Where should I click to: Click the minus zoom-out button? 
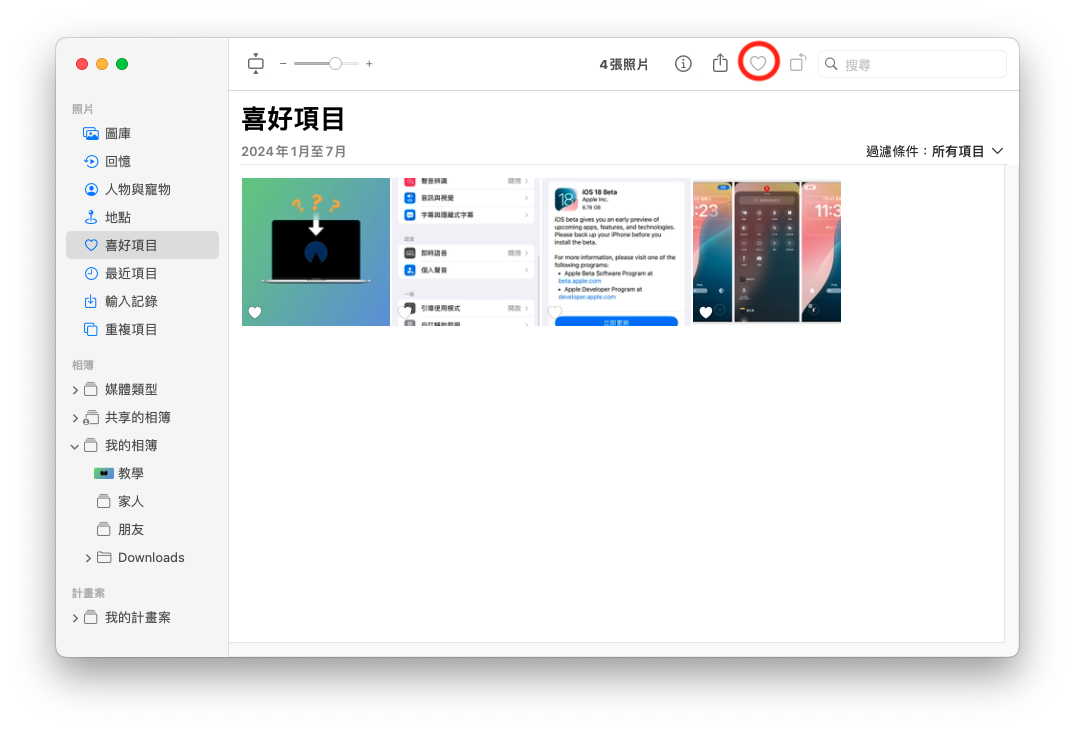click(x=282, y=64)
